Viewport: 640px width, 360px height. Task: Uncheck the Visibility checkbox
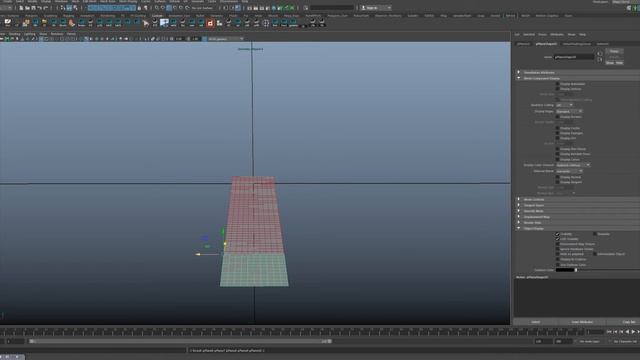[558, 234]
